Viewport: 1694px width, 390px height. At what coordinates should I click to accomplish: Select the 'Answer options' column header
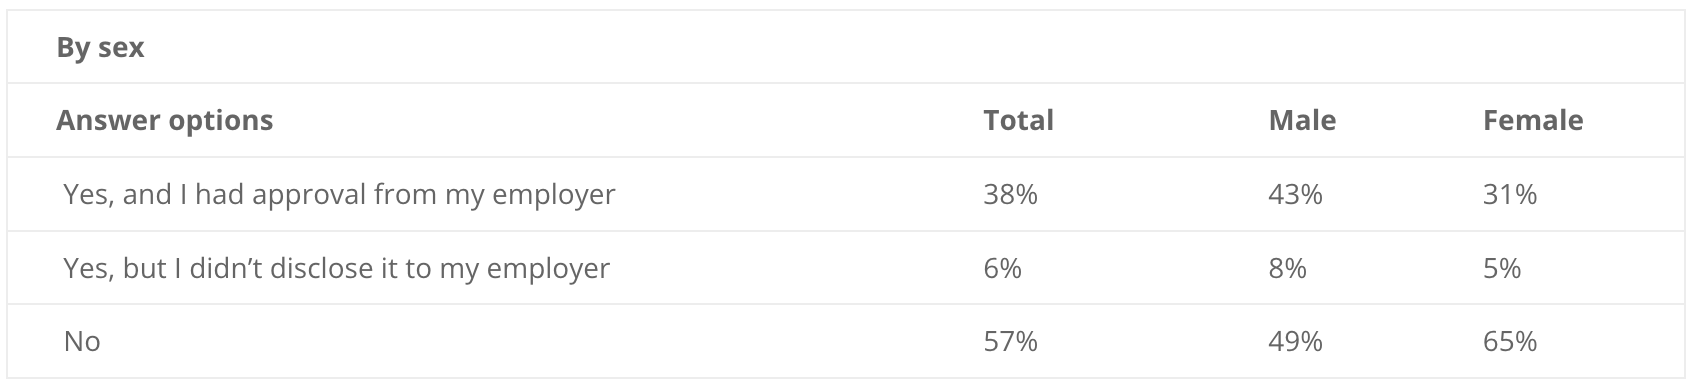[x=164, y=120]
